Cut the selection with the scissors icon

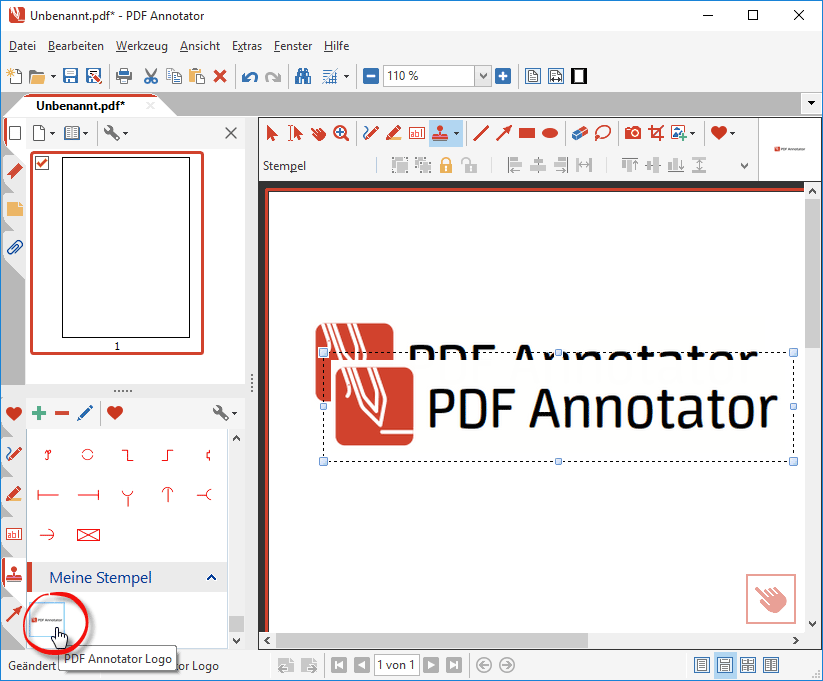click(151, 77)
